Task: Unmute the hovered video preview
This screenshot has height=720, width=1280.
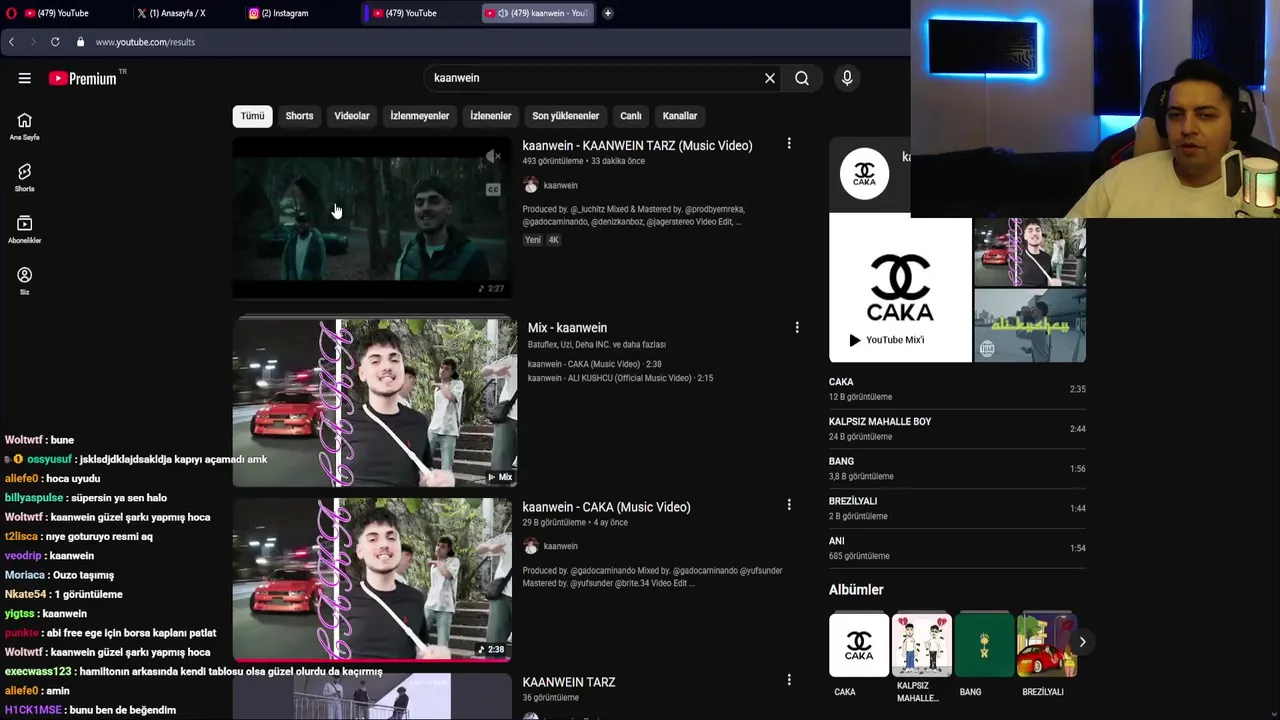Action: coord(493,156)
